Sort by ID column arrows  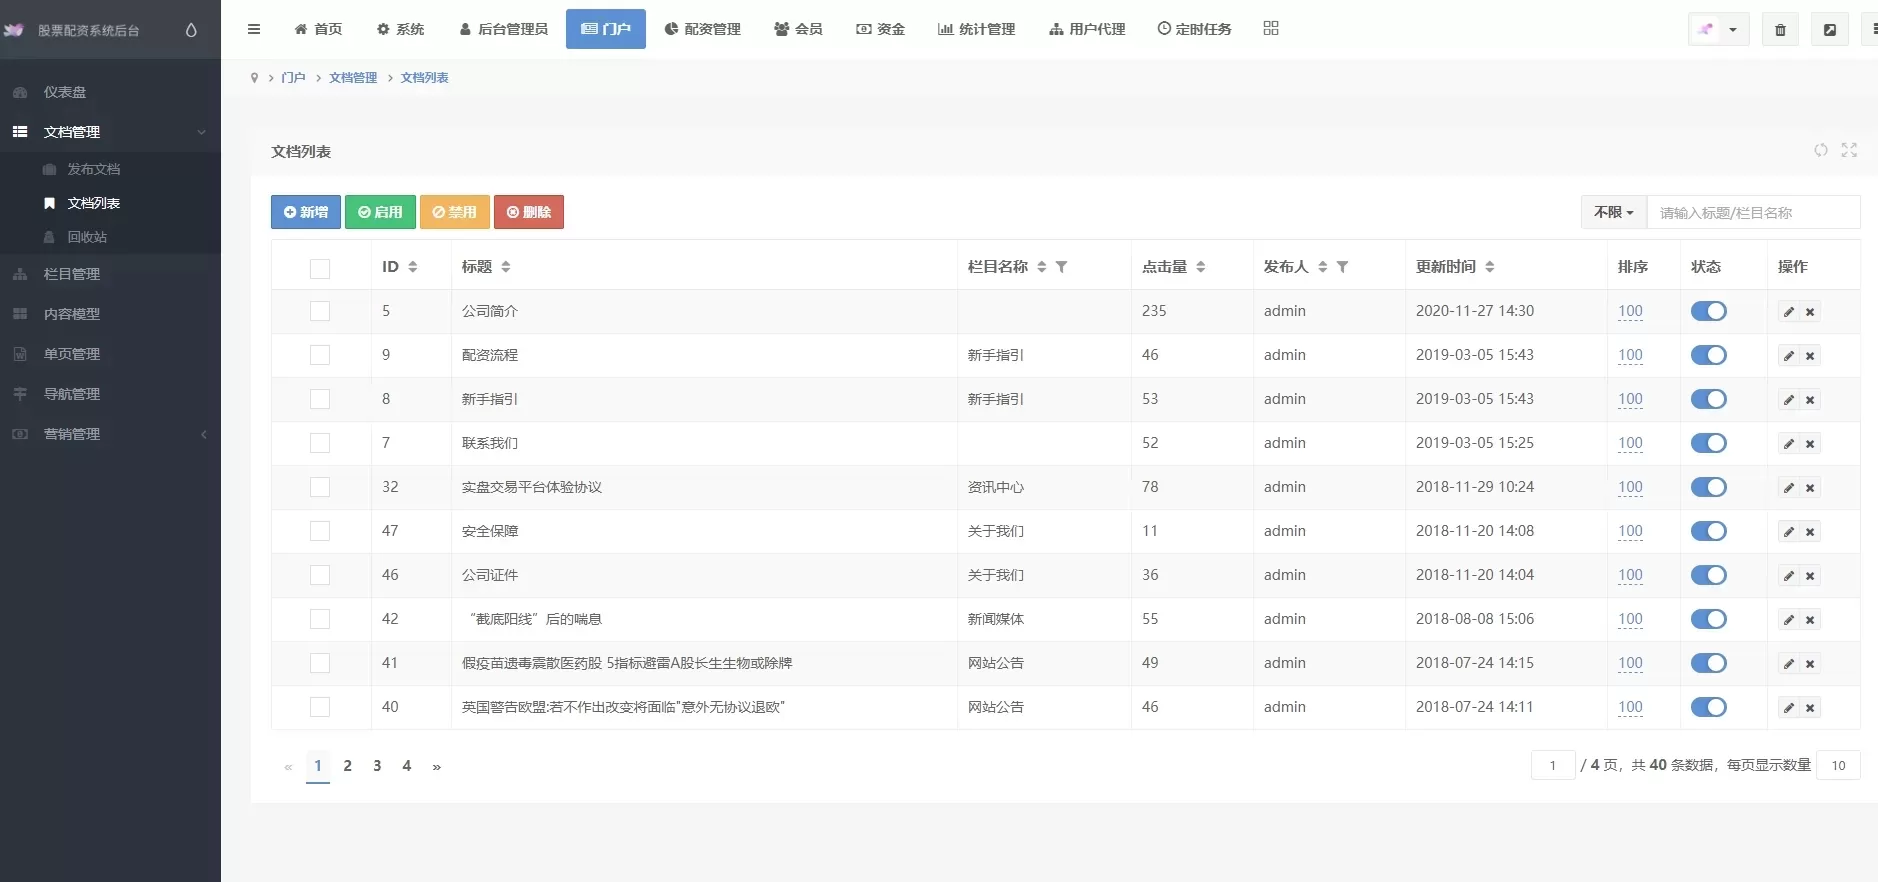tap(413, 267)
